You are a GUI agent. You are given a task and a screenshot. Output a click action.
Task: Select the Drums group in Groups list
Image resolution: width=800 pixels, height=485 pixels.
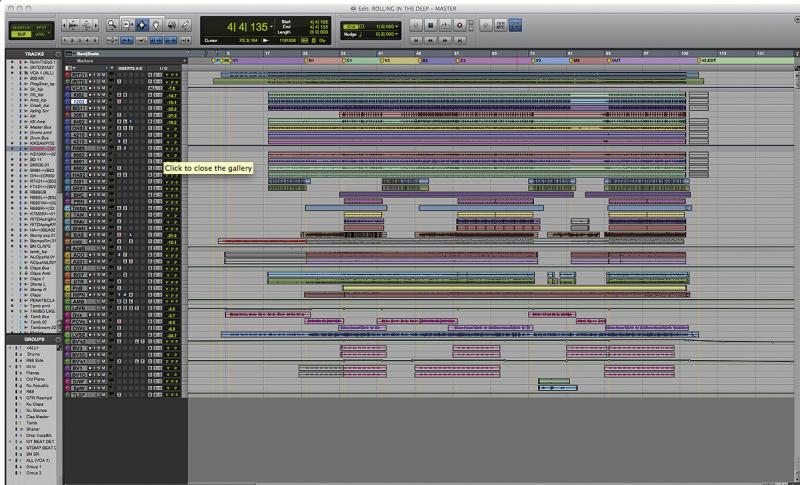pos(32,354)
